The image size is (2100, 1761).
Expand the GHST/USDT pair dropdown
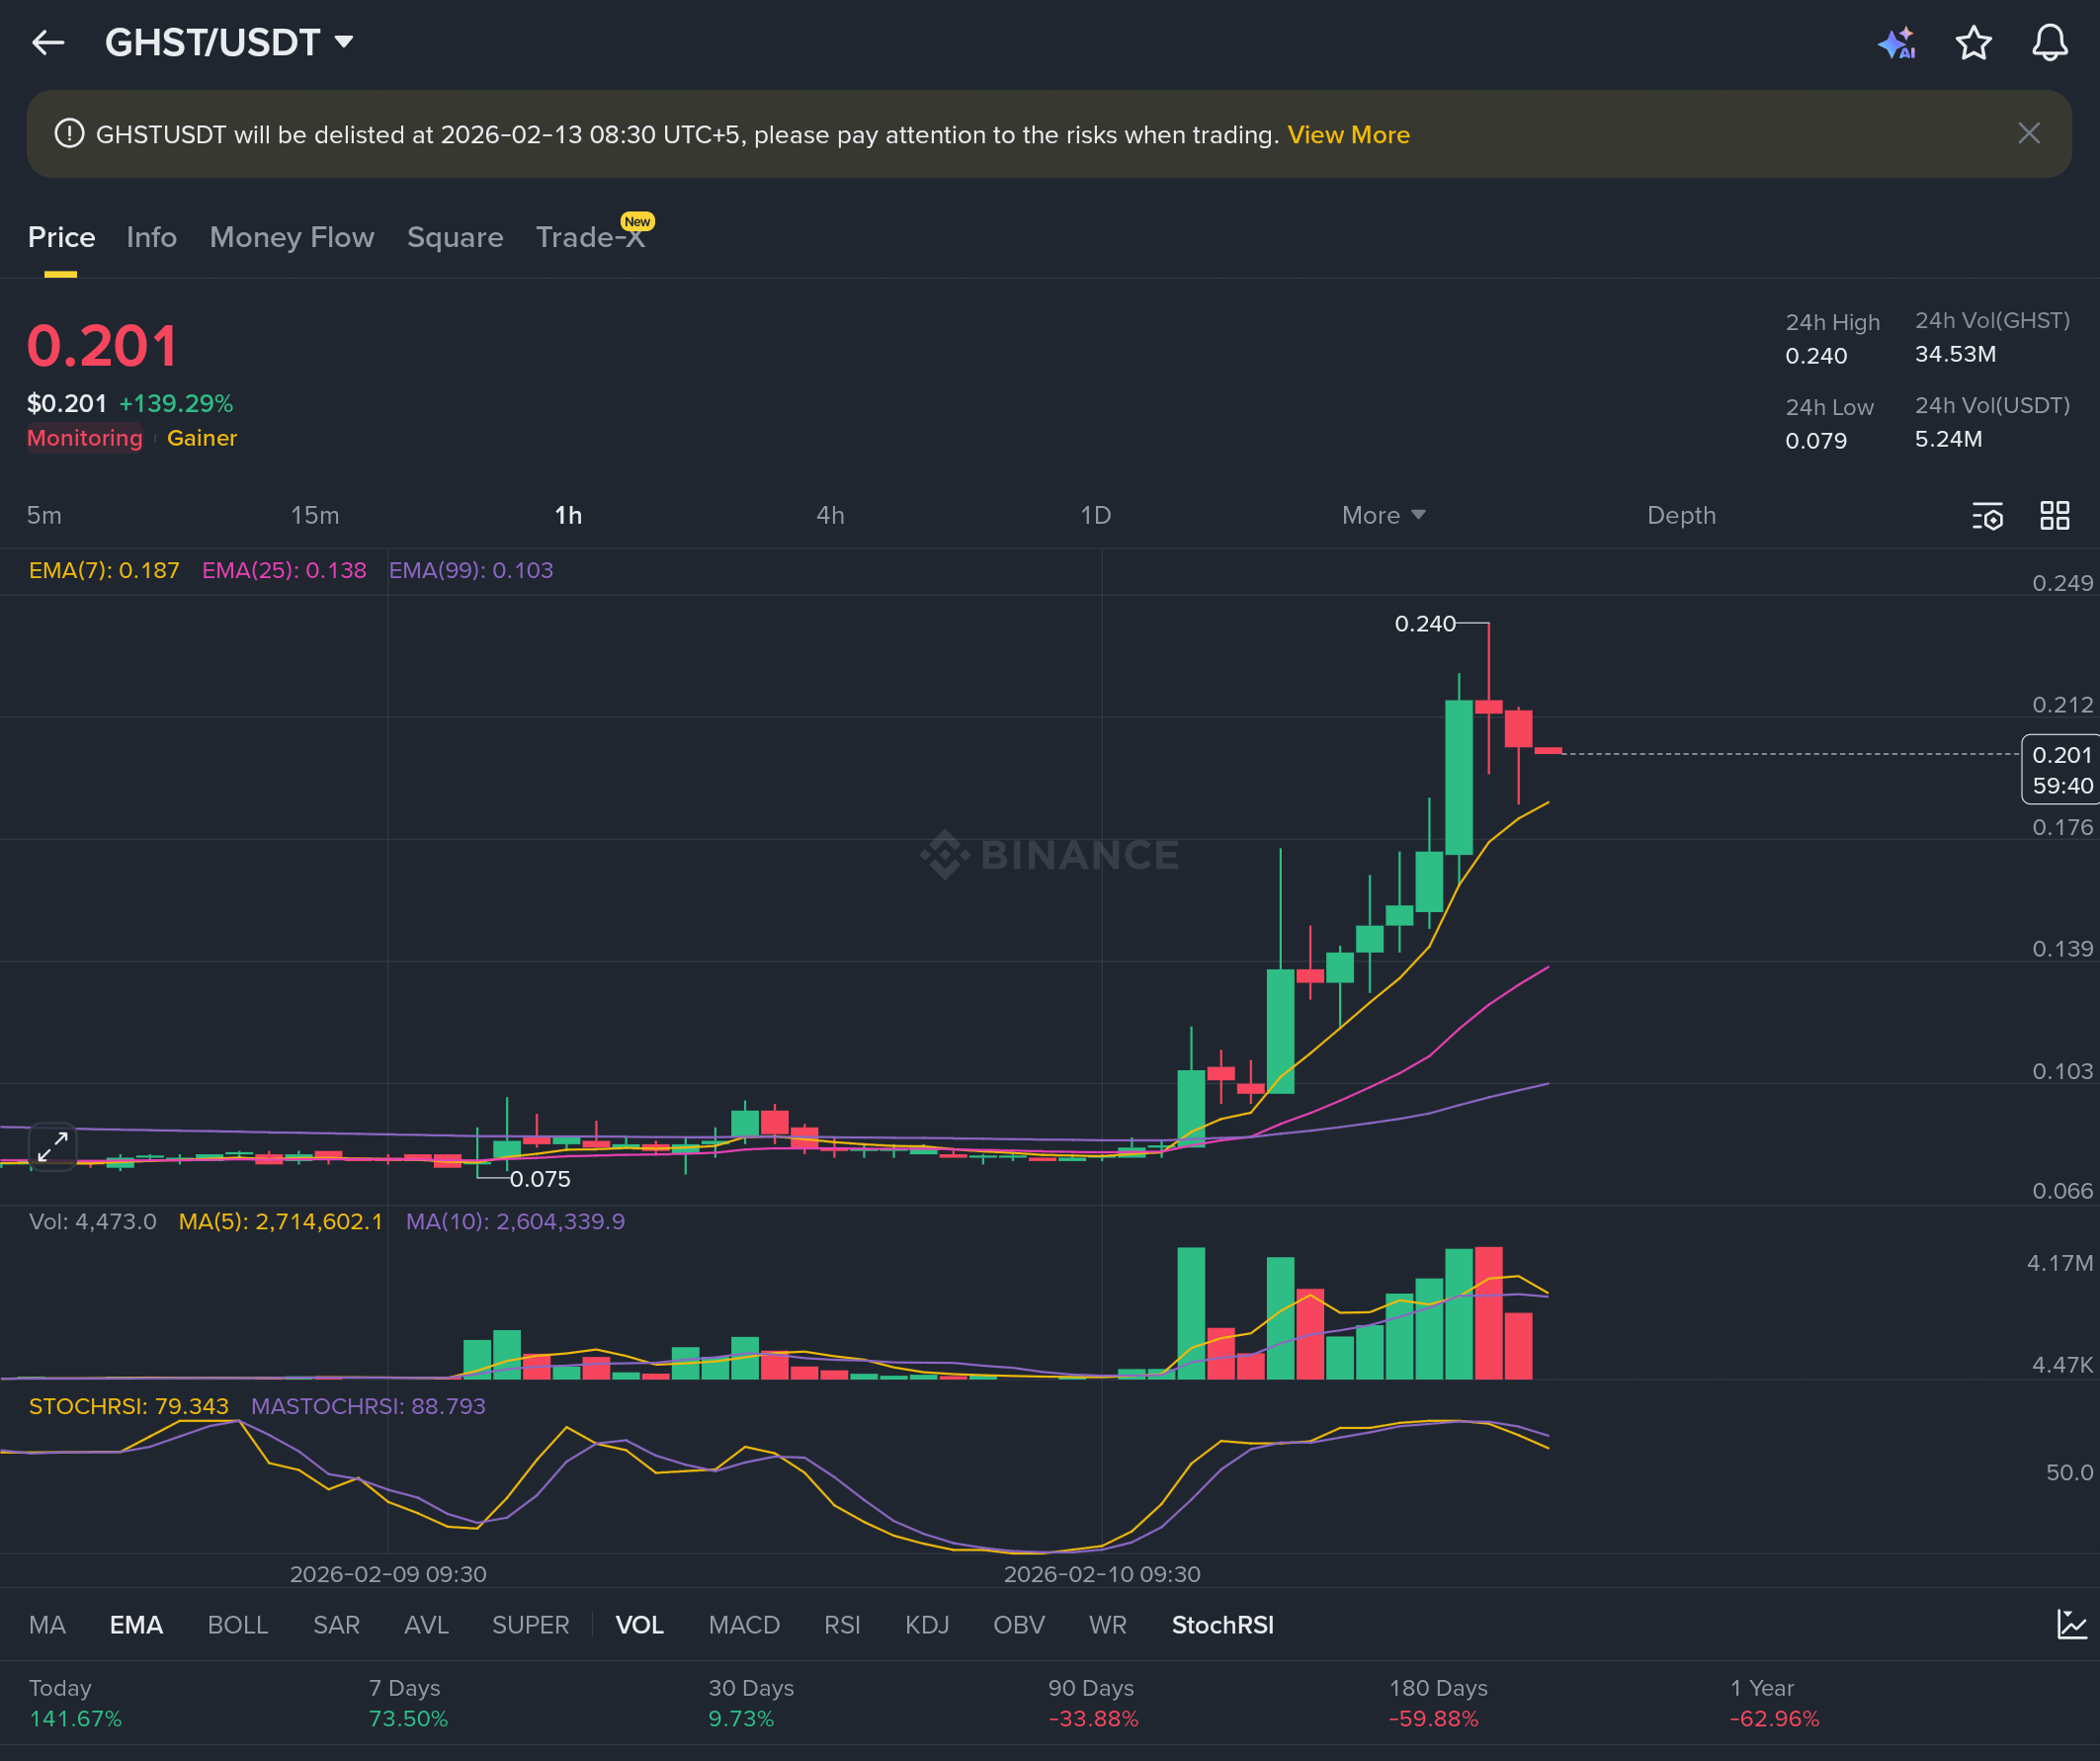(343, 42)
